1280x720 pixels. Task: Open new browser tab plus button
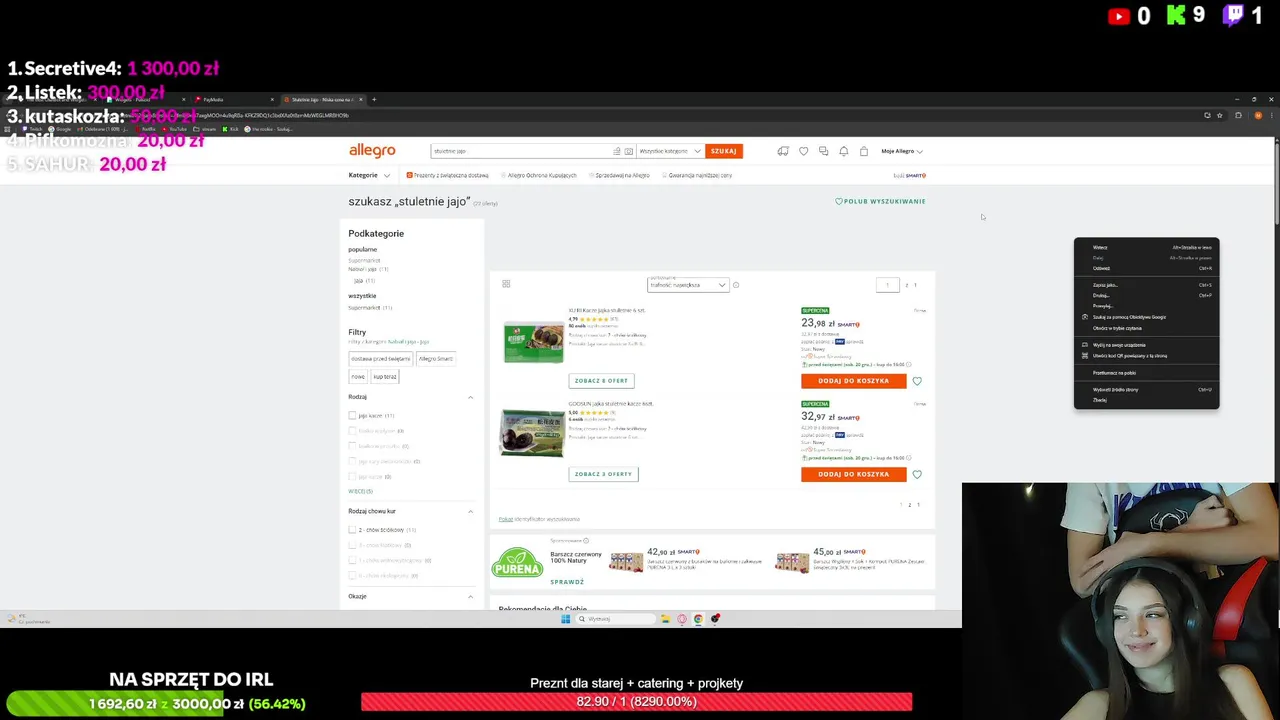pos(374,99)
